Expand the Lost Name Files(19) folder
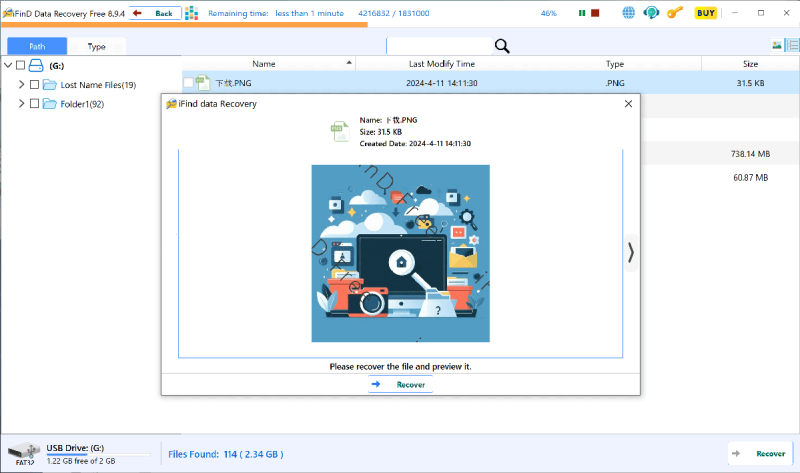This screenshot has width=800, height=473. click(21, 84)
